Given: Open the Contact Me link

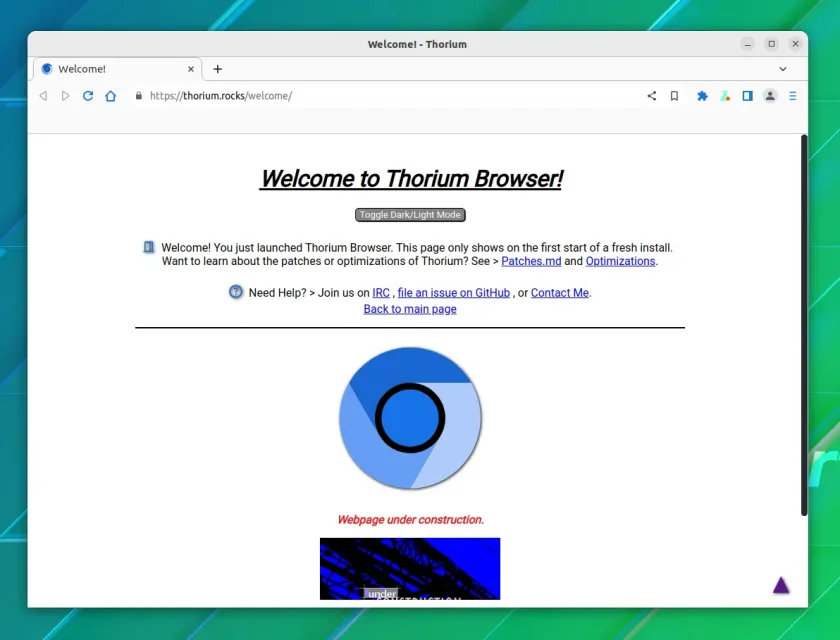Looking at the screenshot, I should [x=559, y=293].
